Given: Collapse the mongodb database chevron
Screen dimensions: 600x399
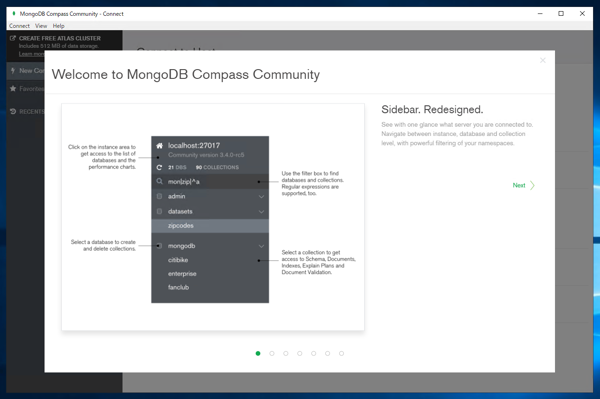Looking at the screenshot, I should coord(261,246).
